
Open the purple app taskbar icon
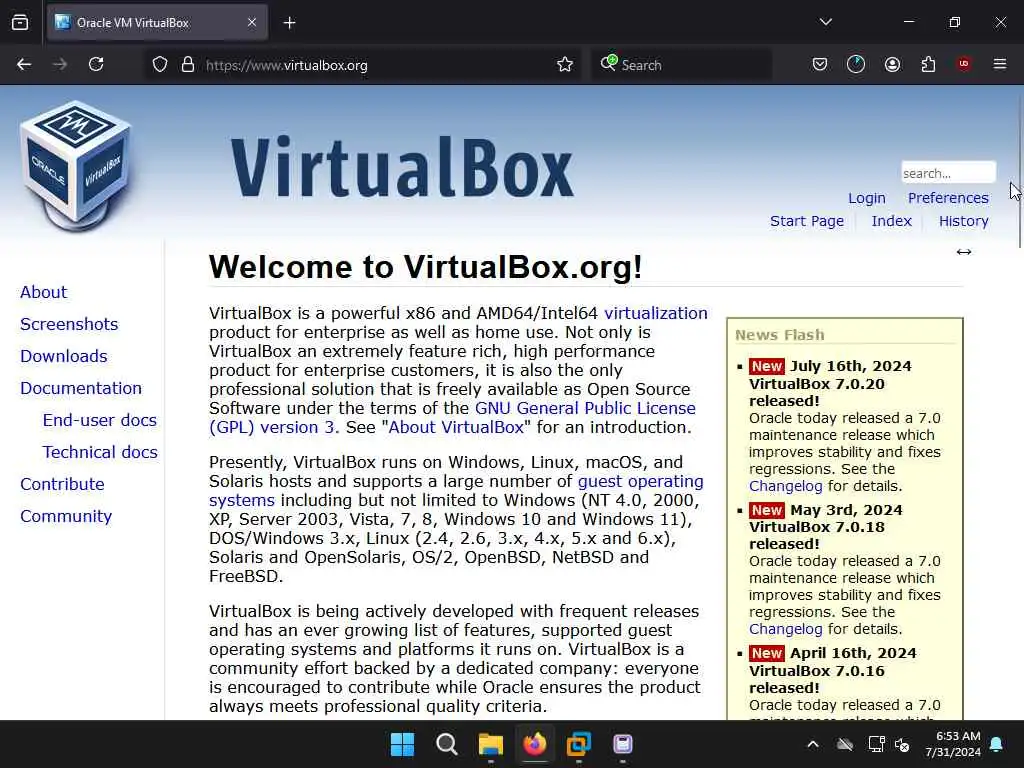pos(623,744)
